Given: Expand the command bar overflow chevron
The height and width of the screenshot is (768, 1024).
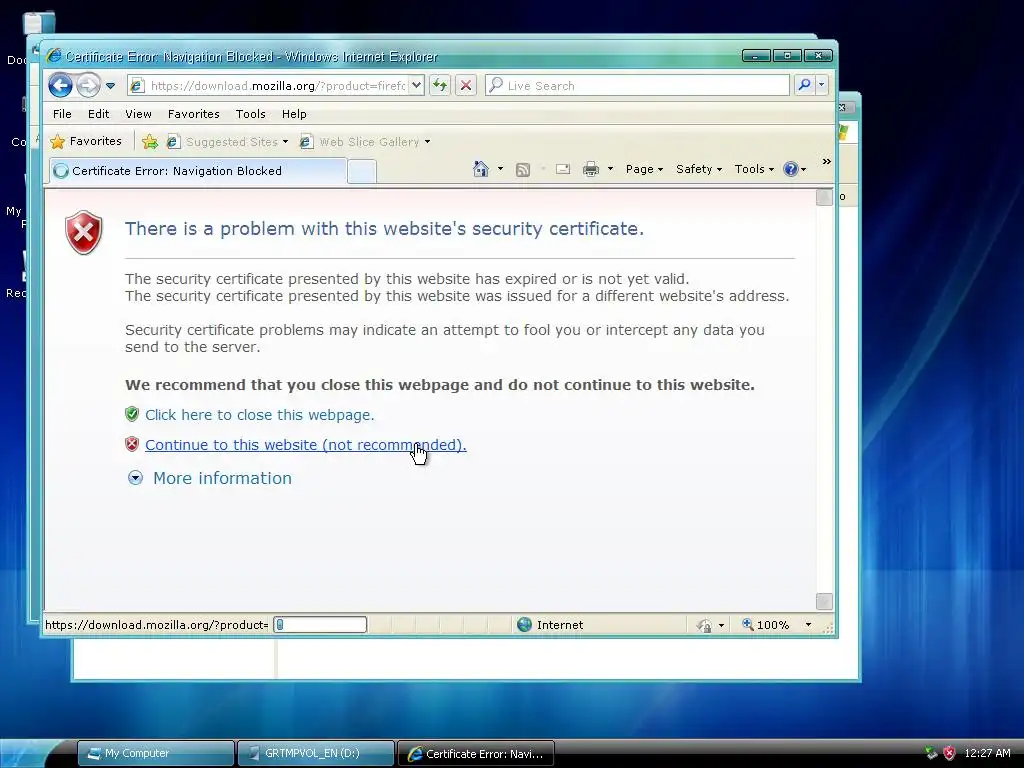Looking at the screenshot, I should (x=826, y=161).
